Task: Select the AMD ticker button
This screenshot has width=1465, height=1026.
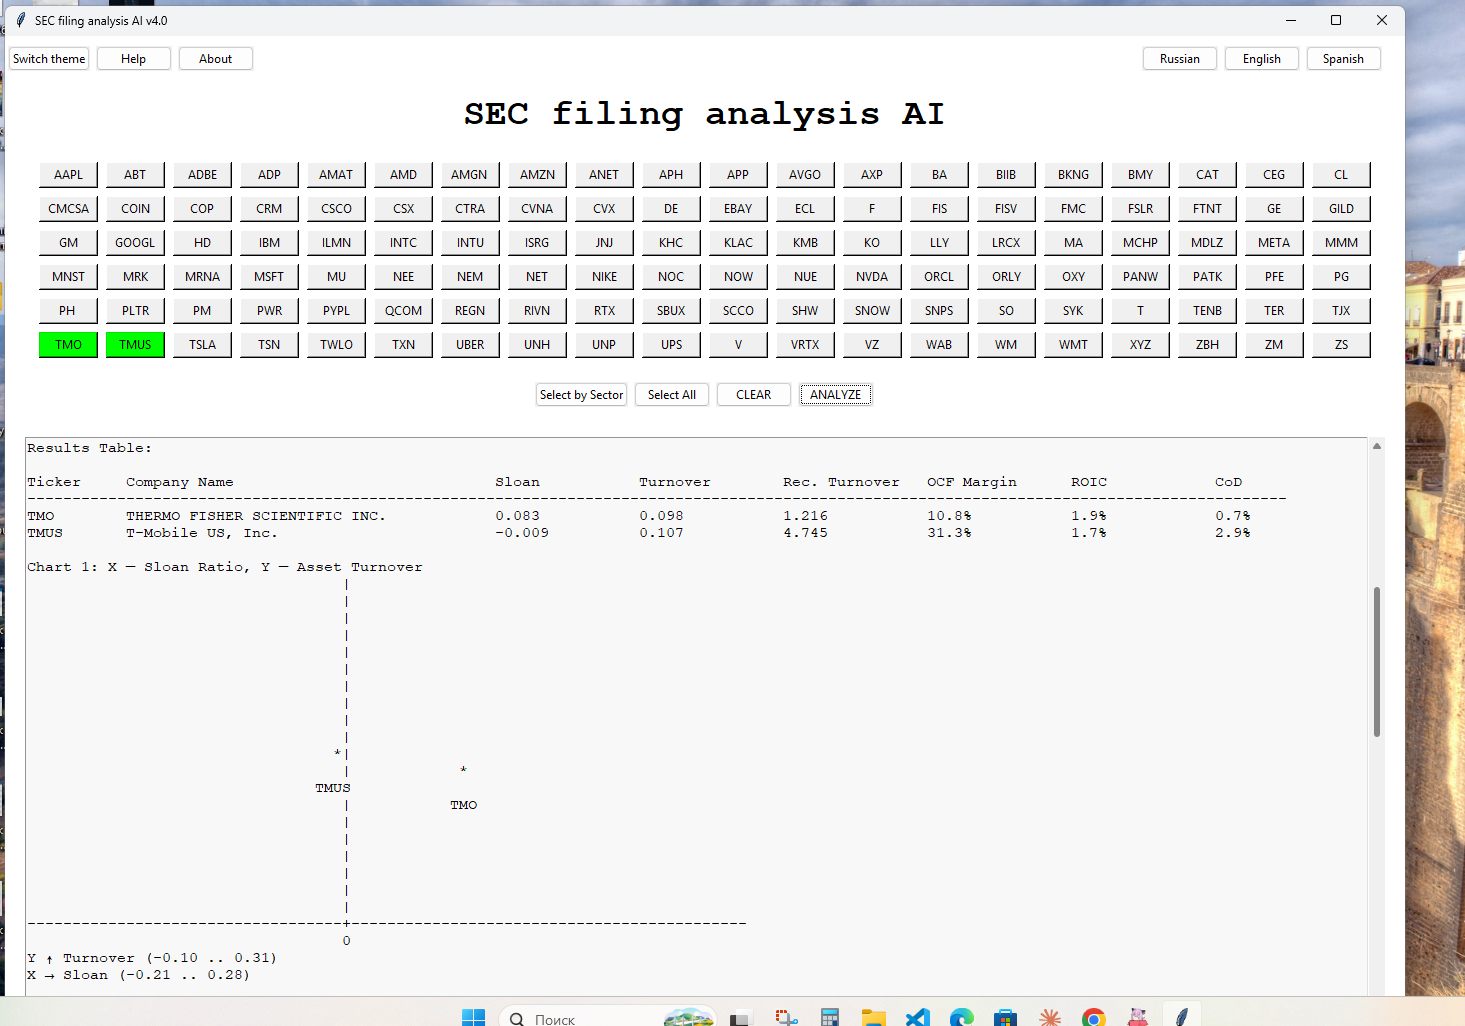Action: pyautogui.click(x=403, y=175)
